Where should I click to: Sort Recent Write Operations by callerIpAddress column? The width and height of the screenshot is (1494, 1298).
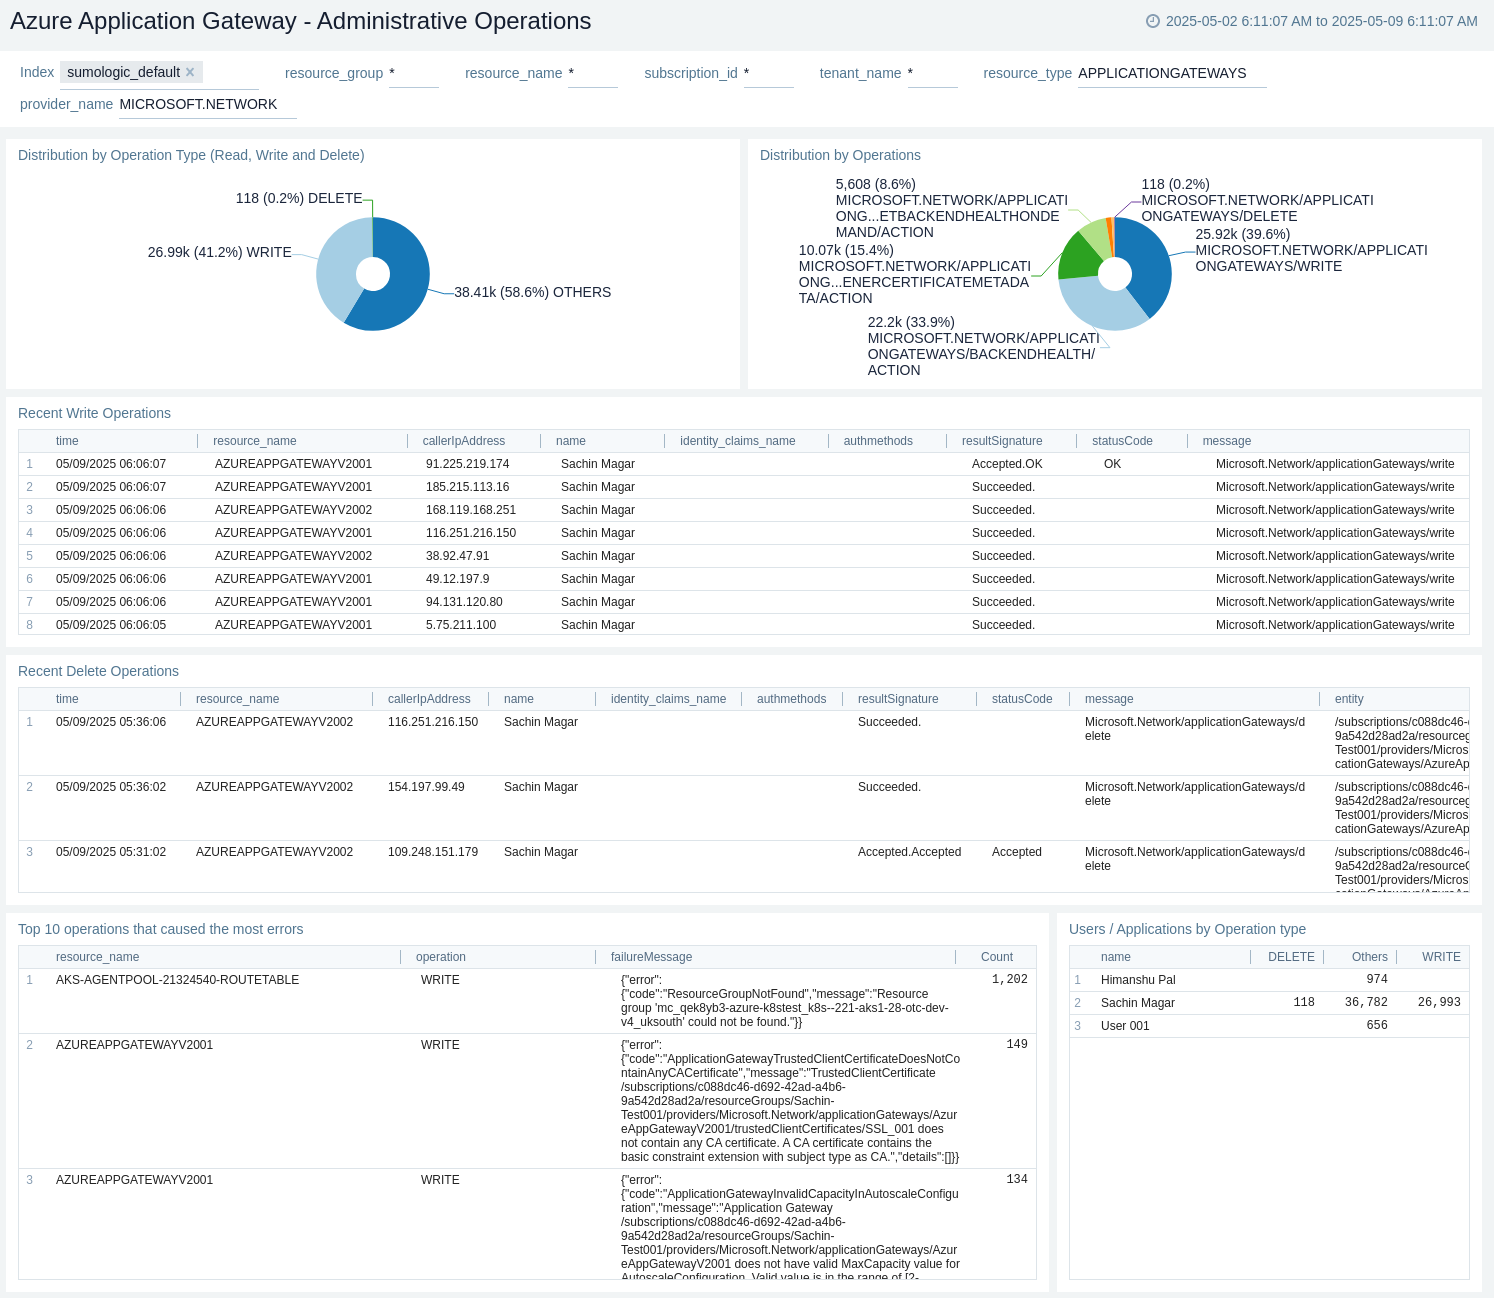coord(464,441)
